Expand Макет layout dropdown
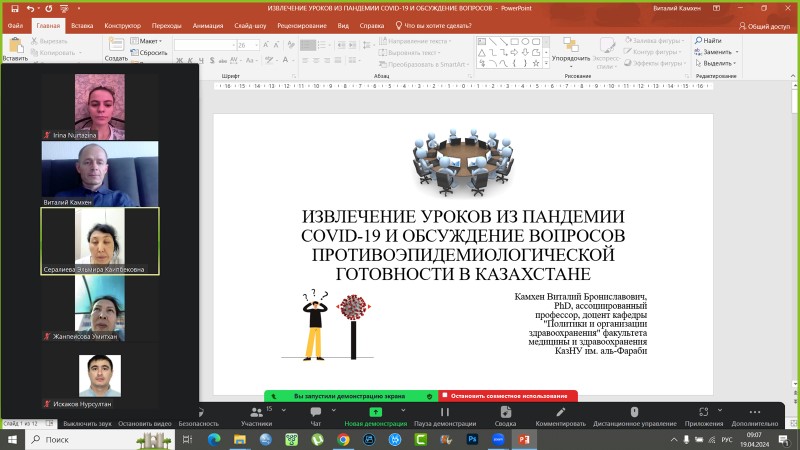Screen dimensions: 800x450 pyautogui.click(x=146, y=41)
